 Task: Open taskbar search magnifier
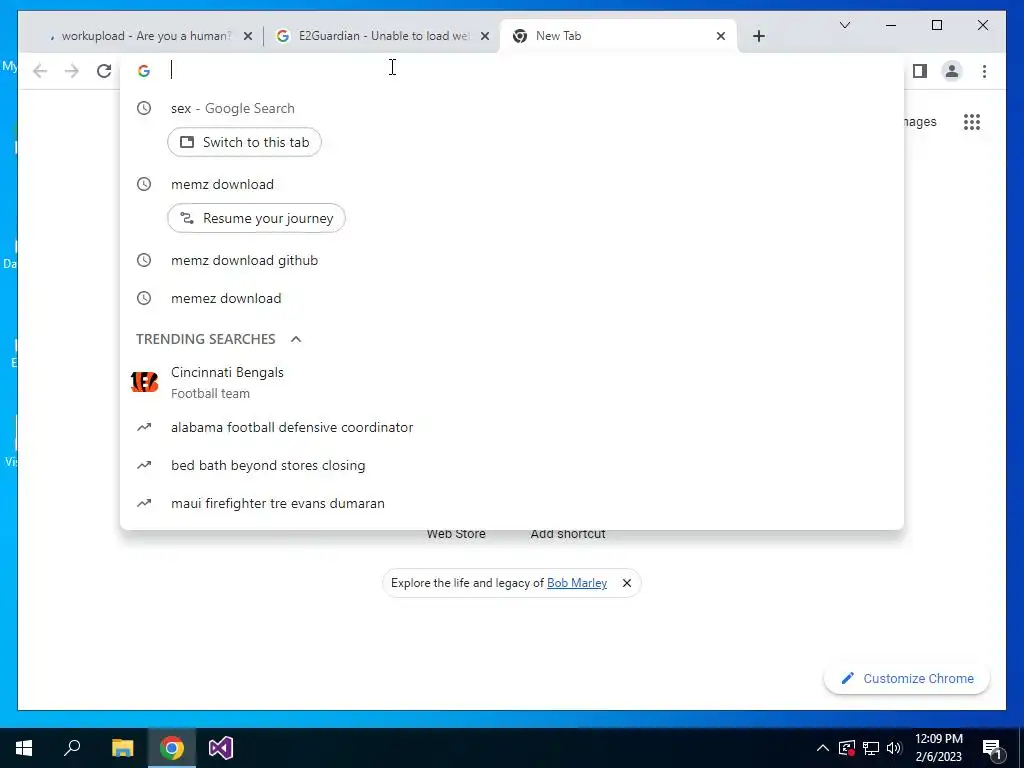72,748
